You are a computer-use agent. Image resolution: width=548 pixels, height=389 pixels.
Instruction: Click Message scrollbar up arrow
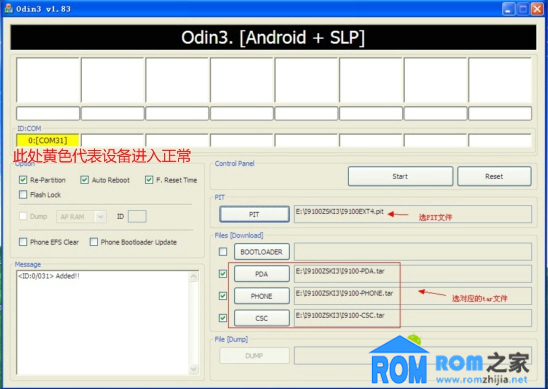click(194, 277)
